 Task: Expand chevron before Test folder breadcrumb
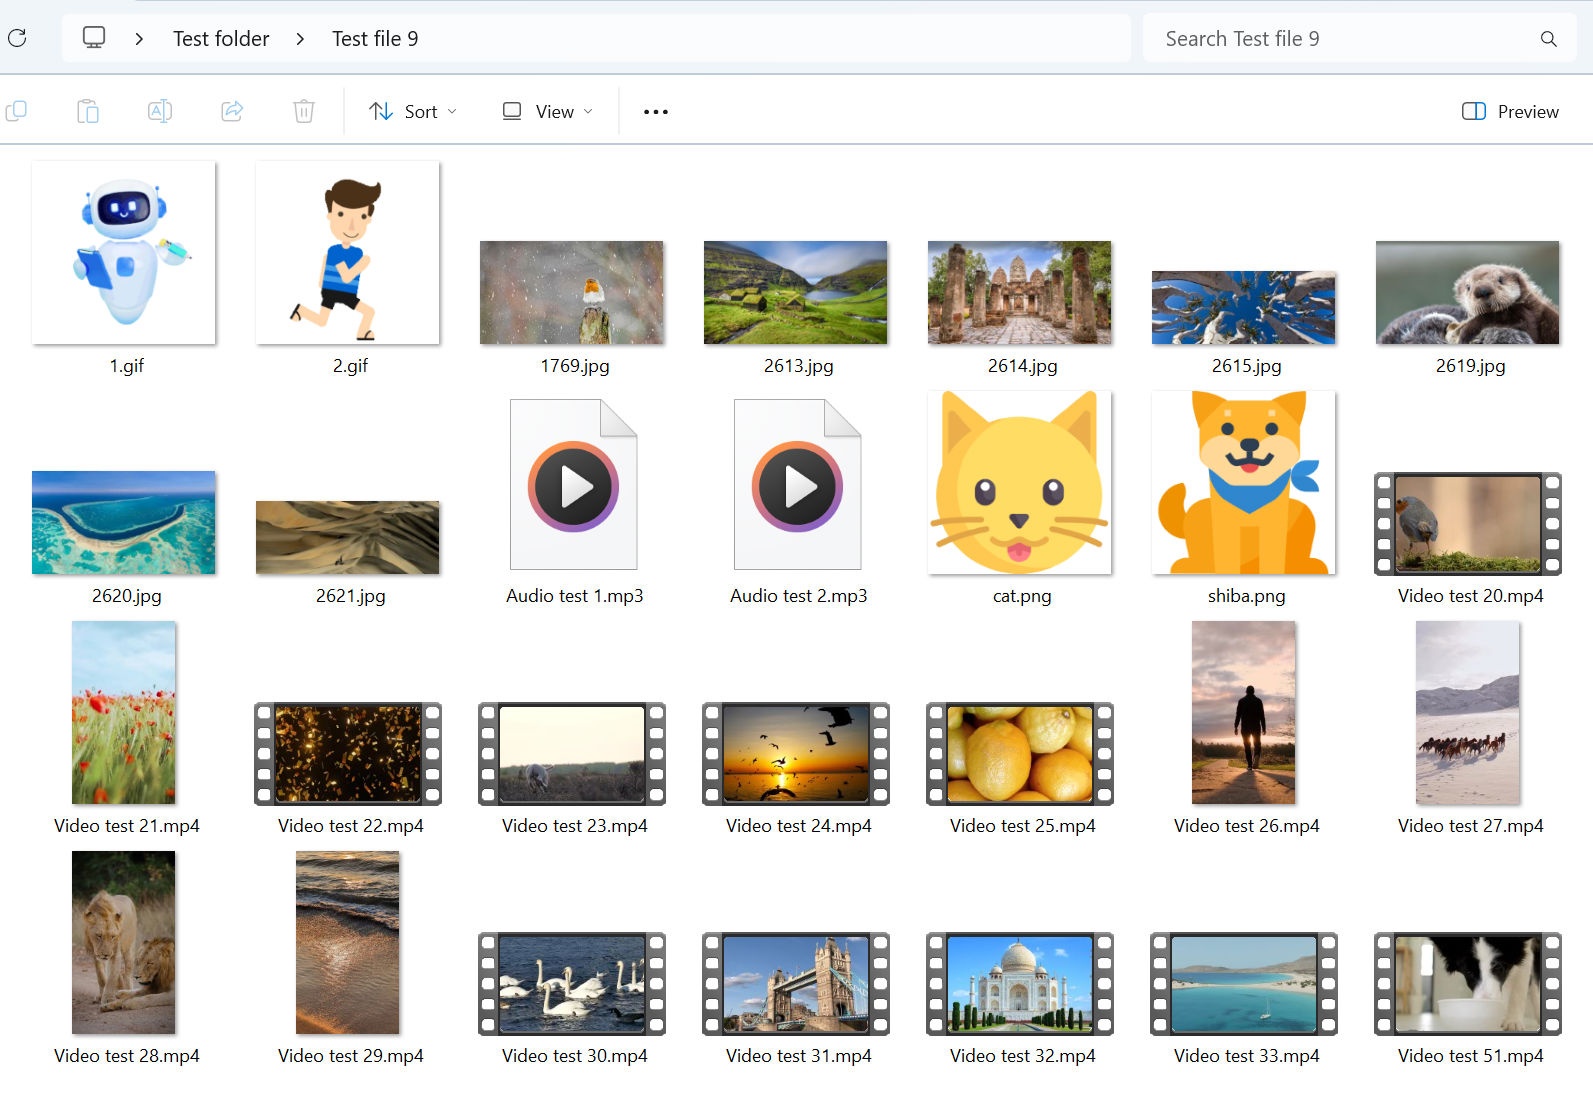pyautogui.click(x=139, y=39)
